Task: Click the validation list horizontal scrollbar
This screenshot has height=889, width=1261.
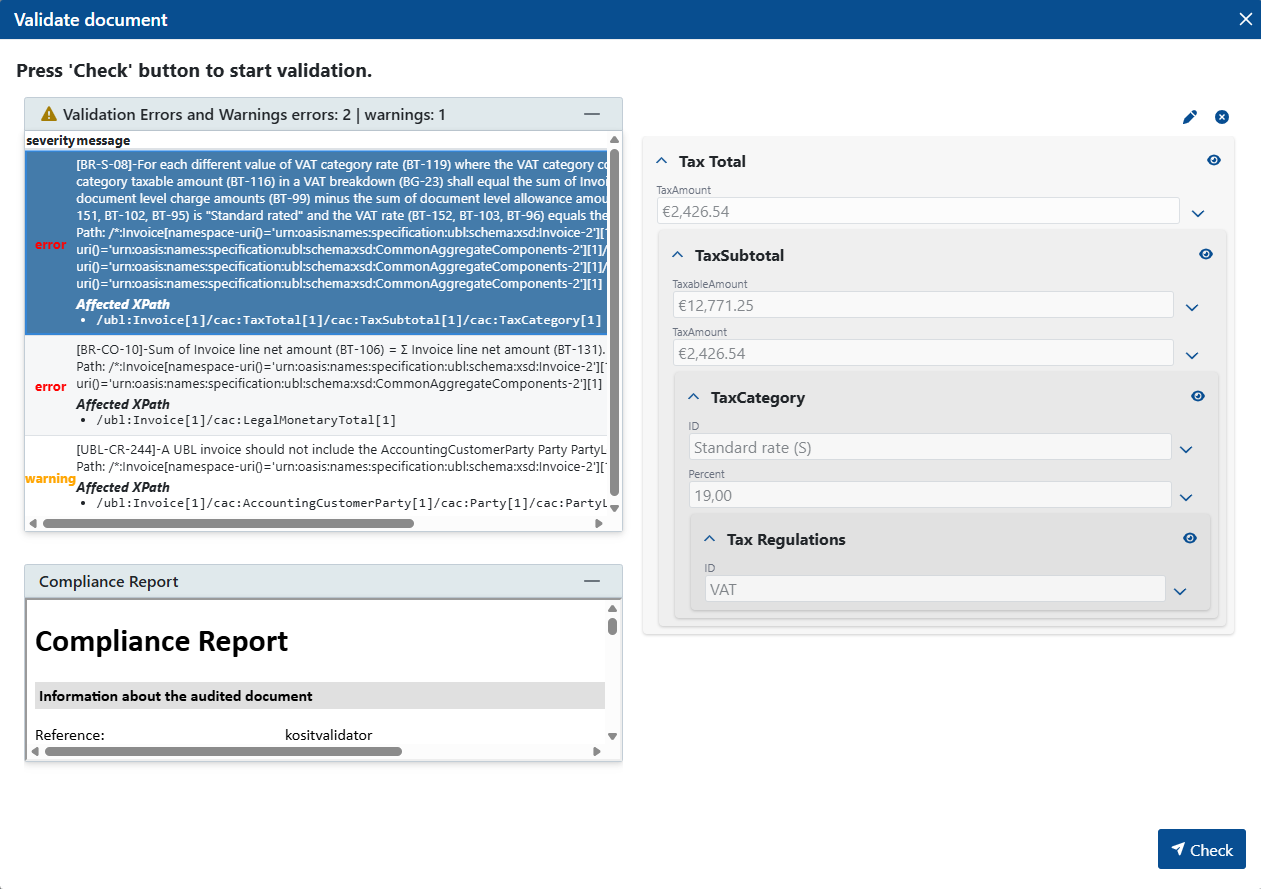Action: tap(228, 523)
